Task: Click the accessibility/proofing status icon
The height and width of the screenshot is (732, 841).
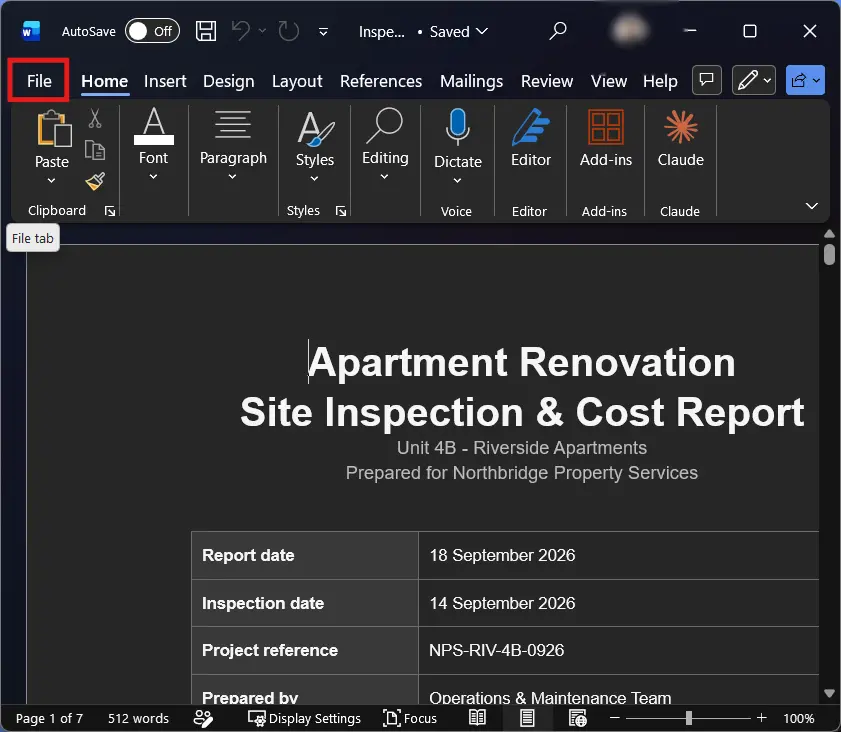Action: tap(203, 718)
